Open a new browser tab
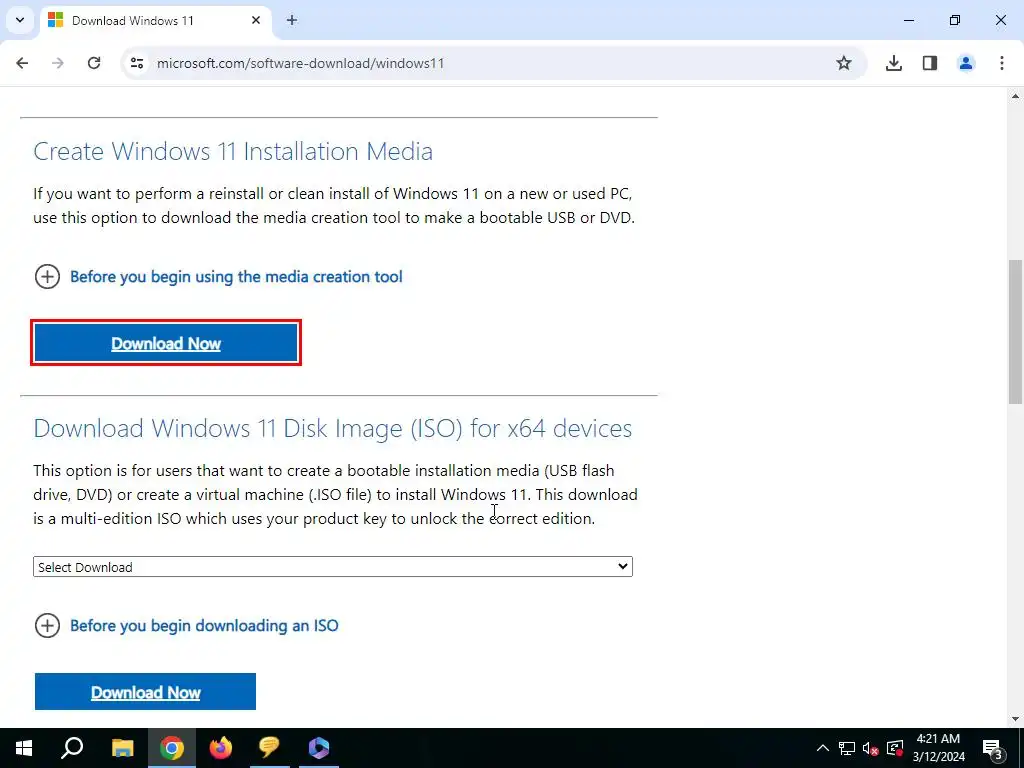The image size is (1024, 768). [x=292, y=20]
